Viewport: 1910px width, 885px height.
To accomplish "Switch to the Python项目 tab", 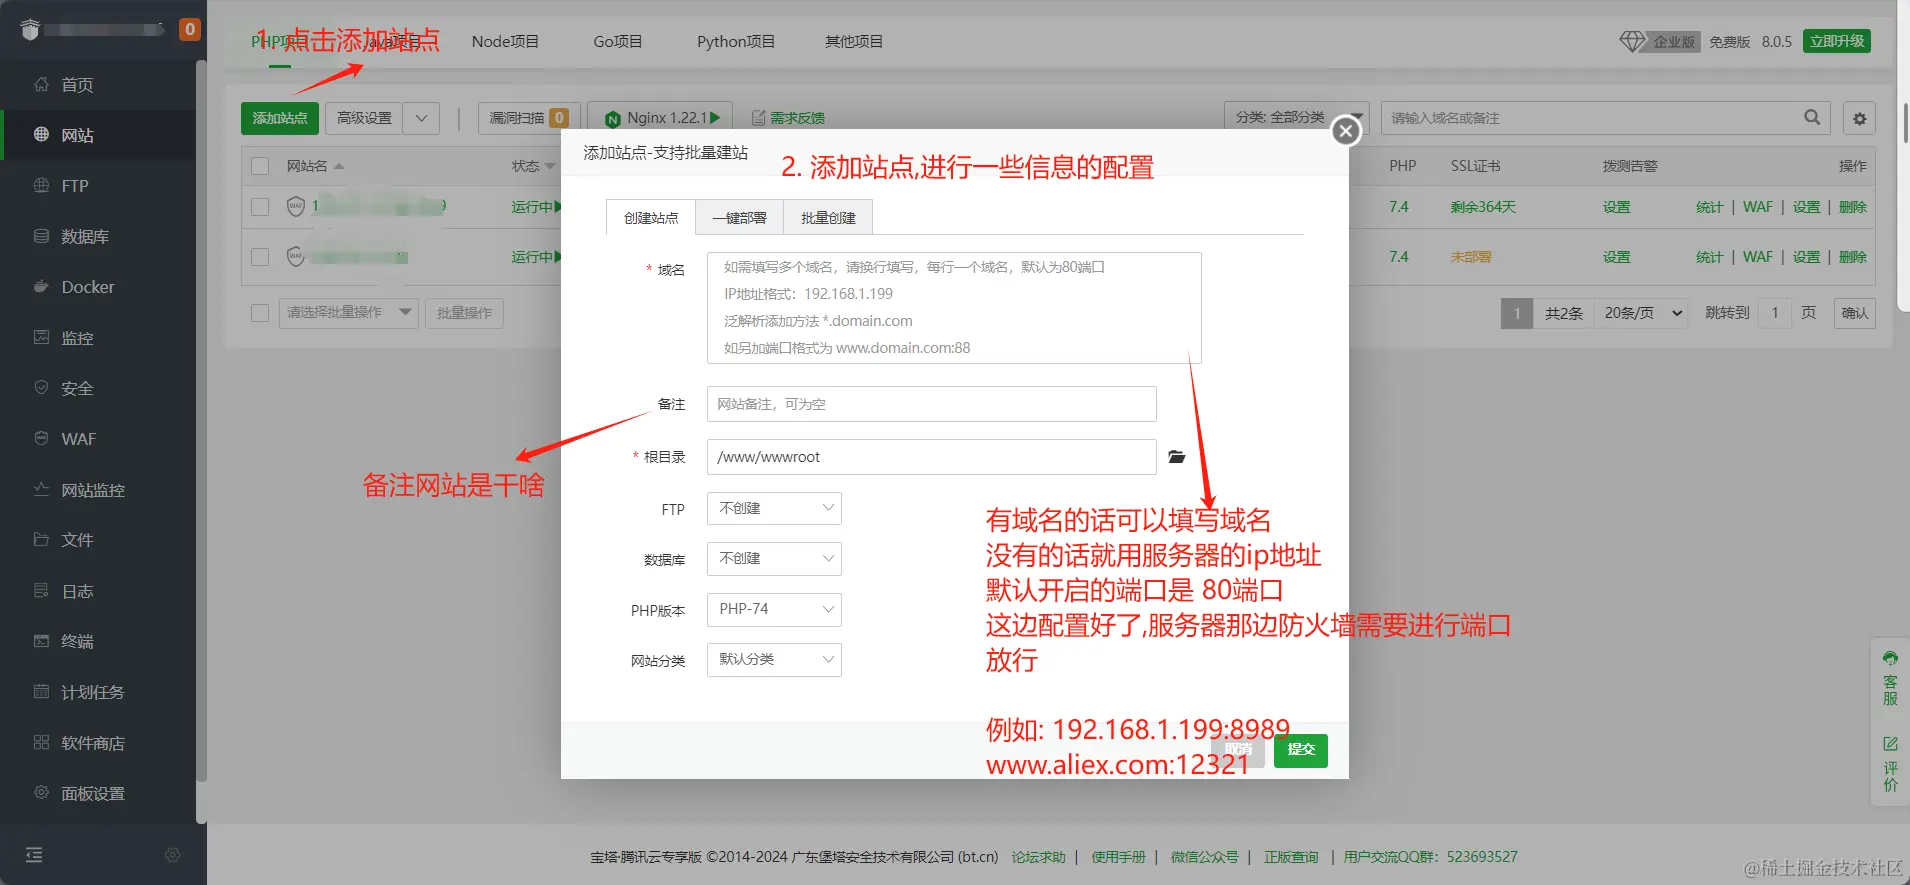I will click(736, 41).
